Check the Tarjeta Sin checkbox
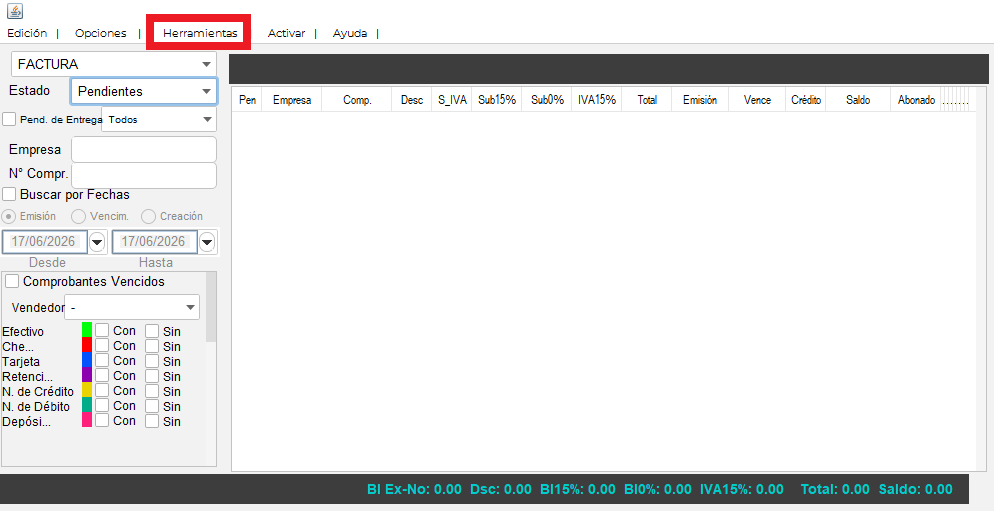The width and height of the screenshot is (994, 511). (152, 361)
